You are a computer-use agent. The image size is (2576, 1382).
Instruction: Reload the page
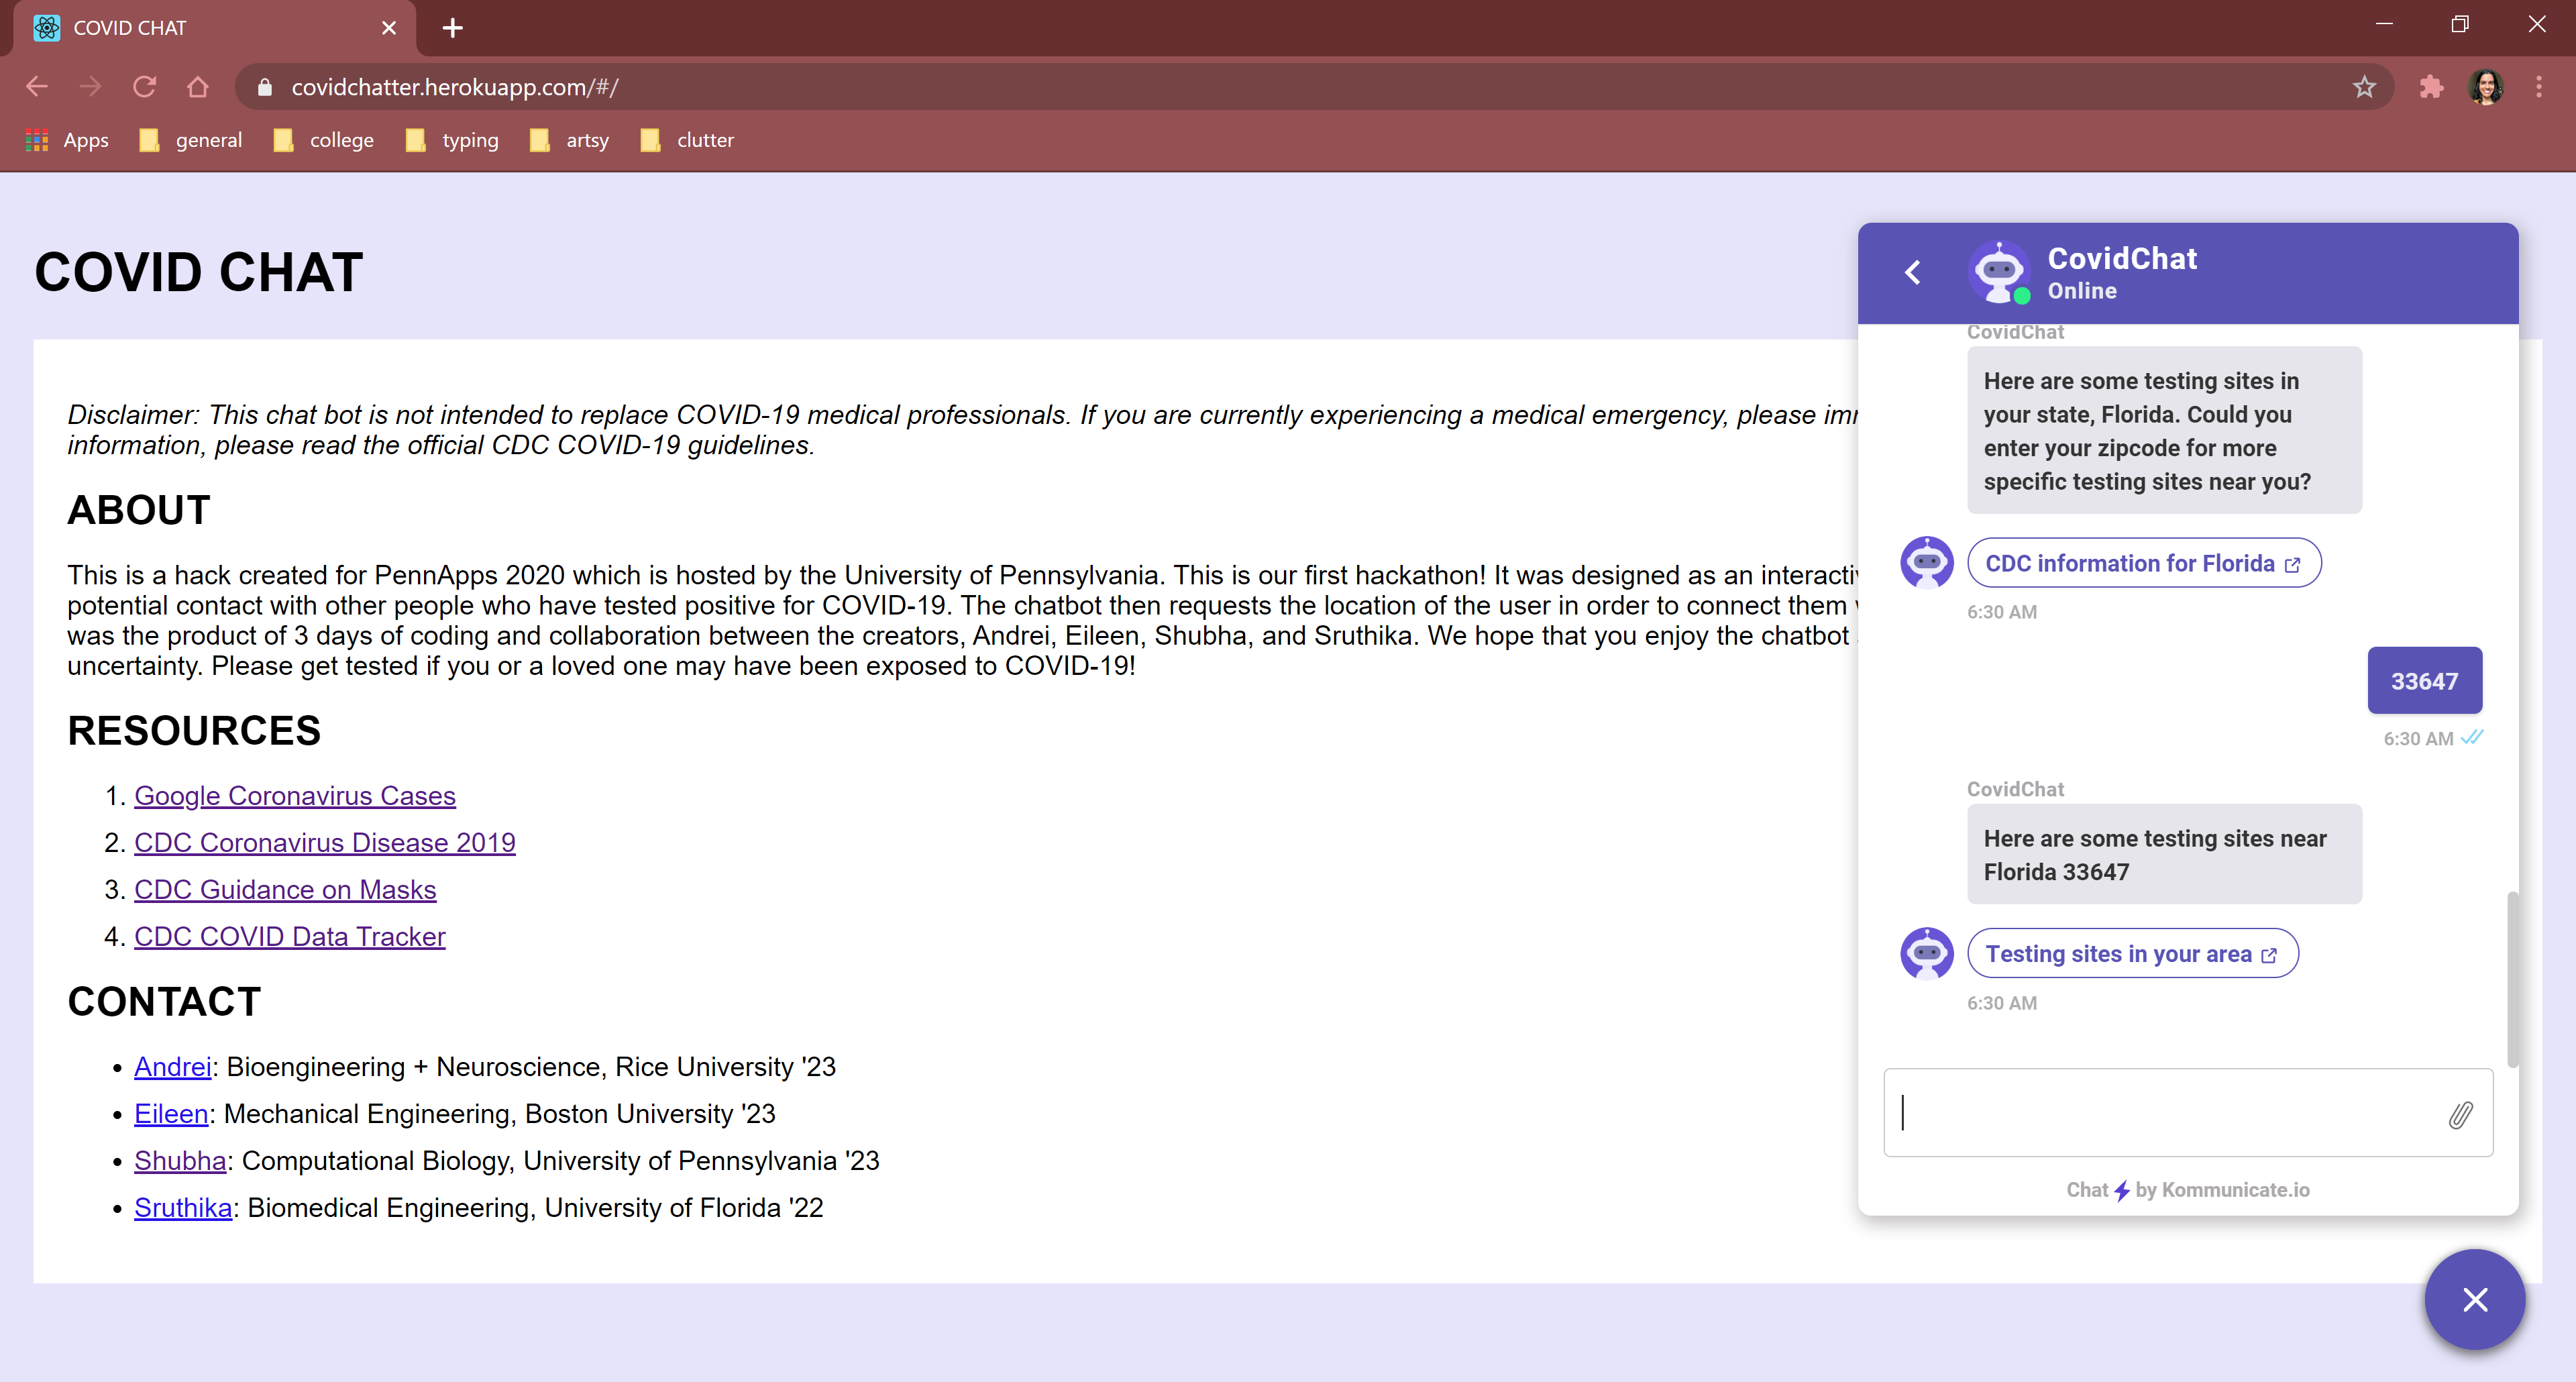pos(144,87)
